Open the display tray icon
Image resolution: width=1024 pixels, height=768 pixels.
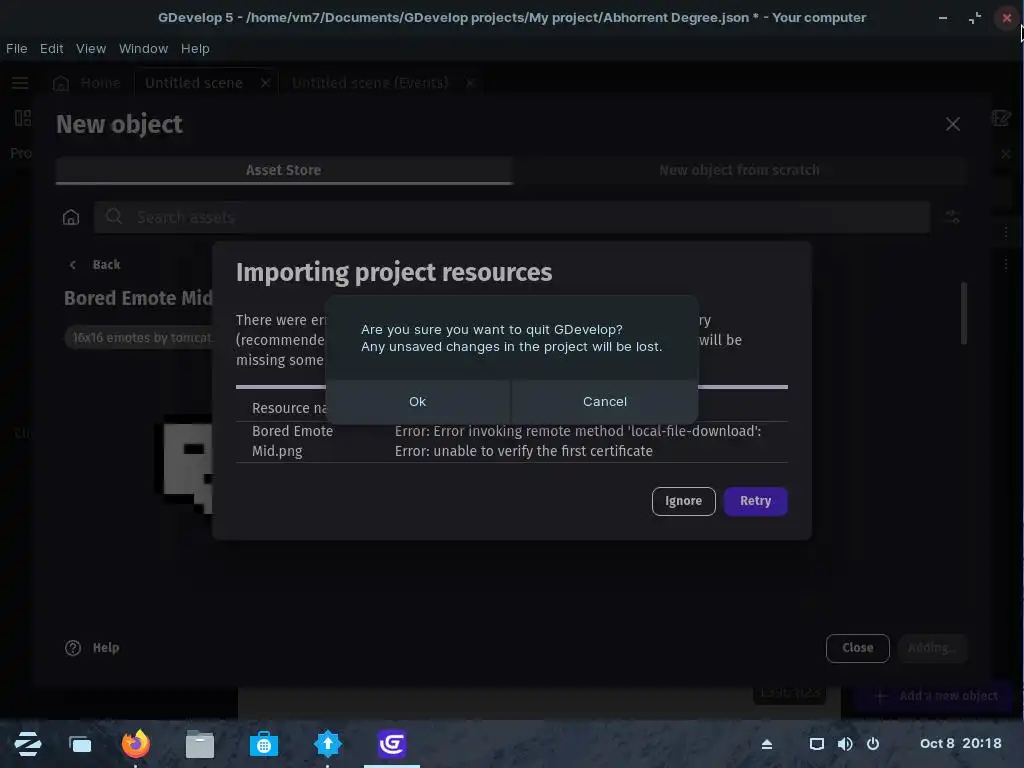tap(816, 744)
